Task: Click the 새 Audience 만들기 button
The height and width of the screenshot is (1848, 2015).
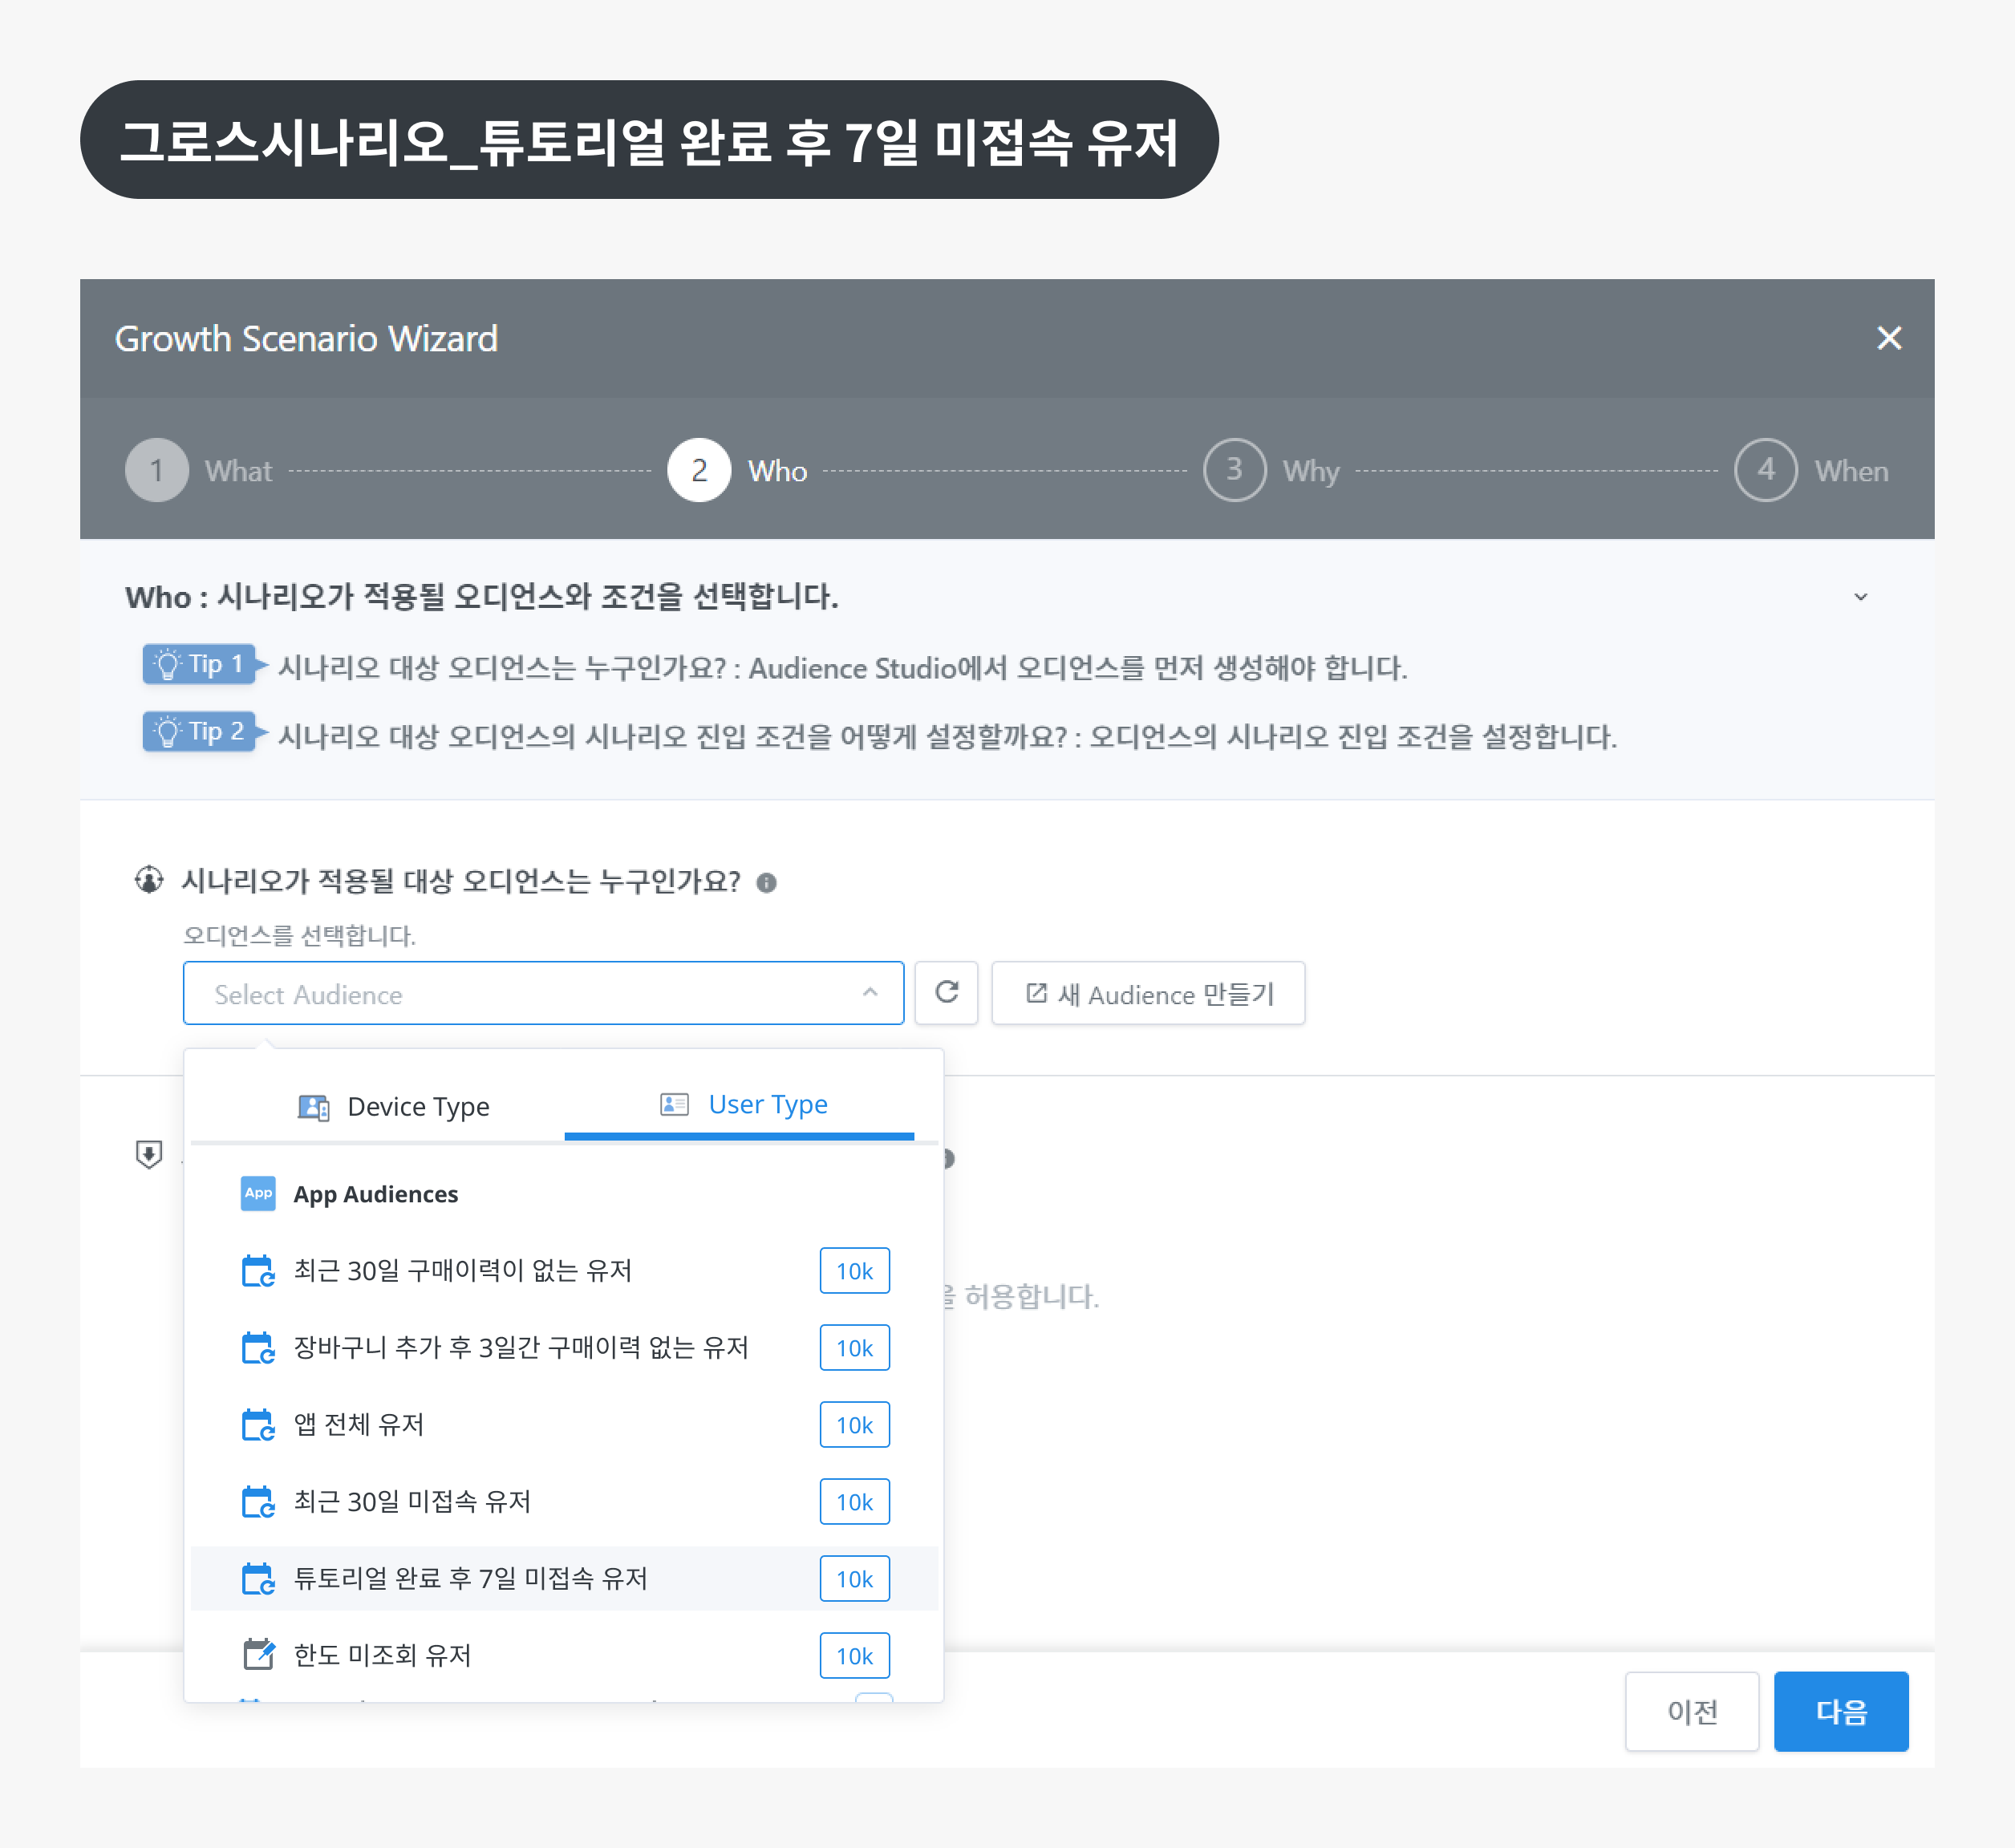Action: point(1147,993)
